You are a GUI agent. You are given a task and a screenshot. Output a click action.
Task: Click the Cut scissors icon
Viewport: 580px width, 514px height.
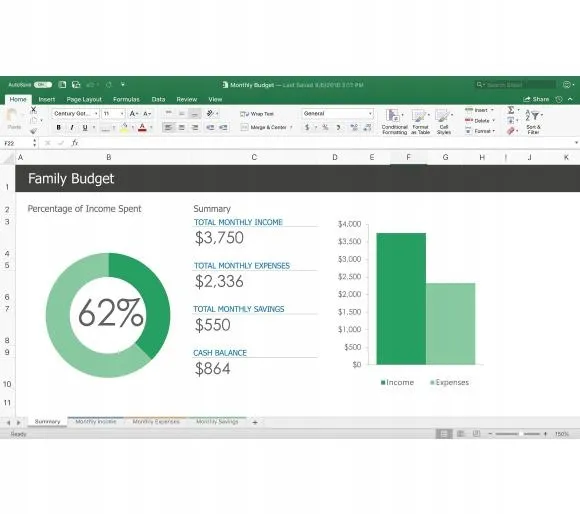point(34,109)
